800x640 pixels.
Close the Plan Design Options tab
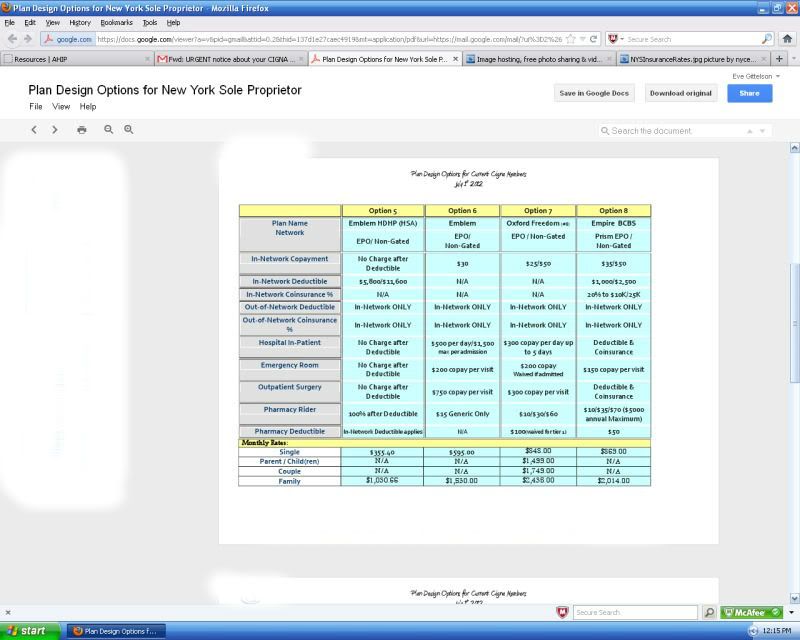click(x=456, y=59)
